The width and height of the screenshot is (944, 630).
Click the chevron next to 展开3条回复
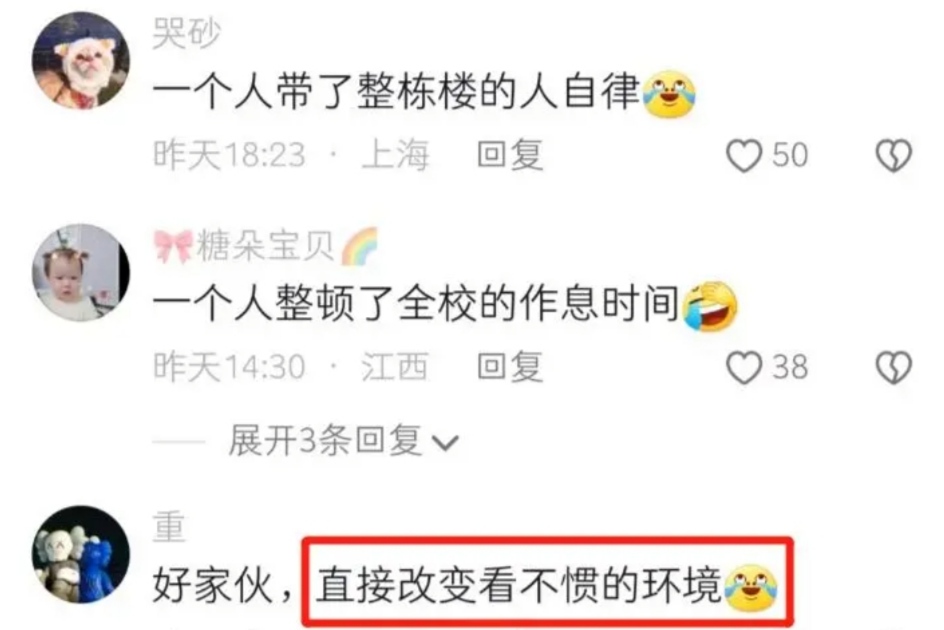pyautogui.click(x=446, y=443)
